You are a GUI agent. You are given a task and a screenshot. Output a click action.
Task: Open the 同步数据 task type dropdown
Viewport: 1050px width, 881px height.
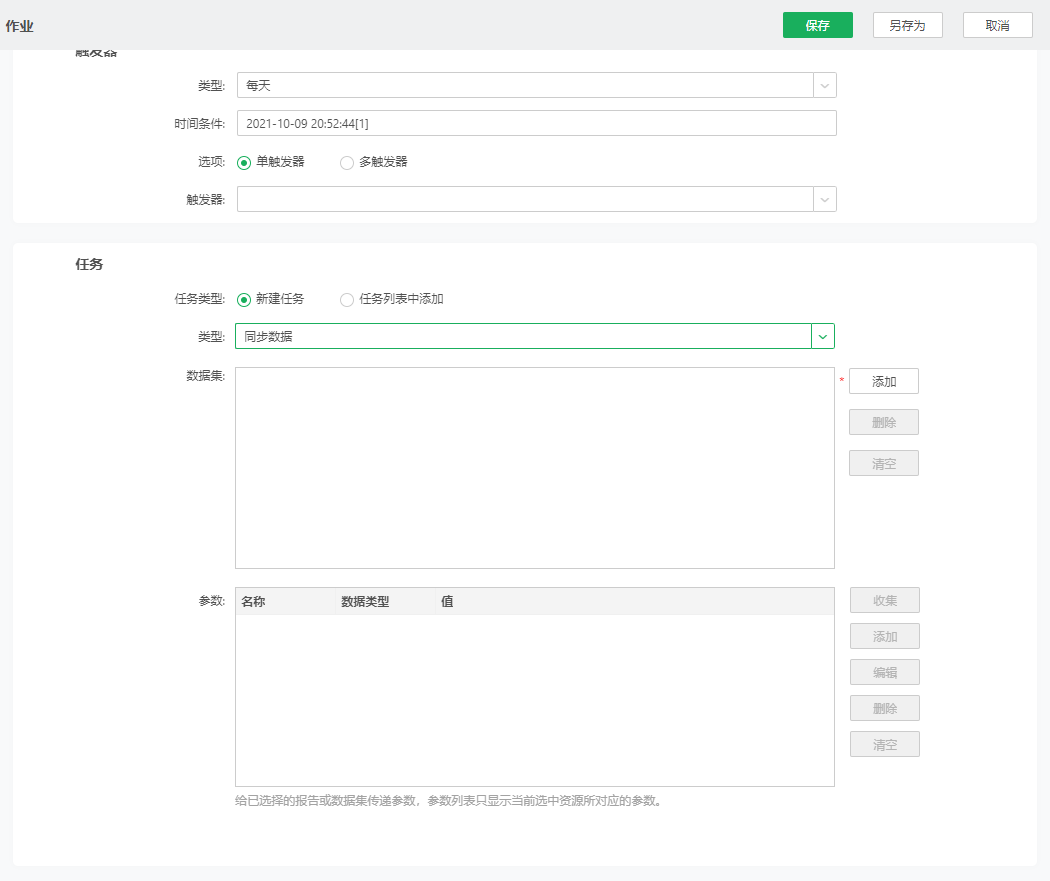click(x=534, y=336)
